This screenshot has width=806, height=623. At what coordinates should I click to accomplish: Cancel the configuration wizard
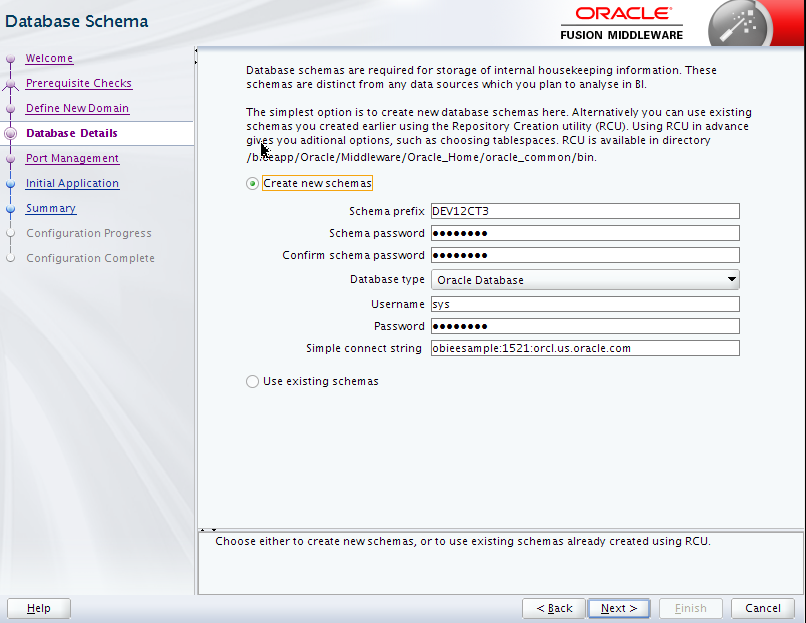(763, 608)
